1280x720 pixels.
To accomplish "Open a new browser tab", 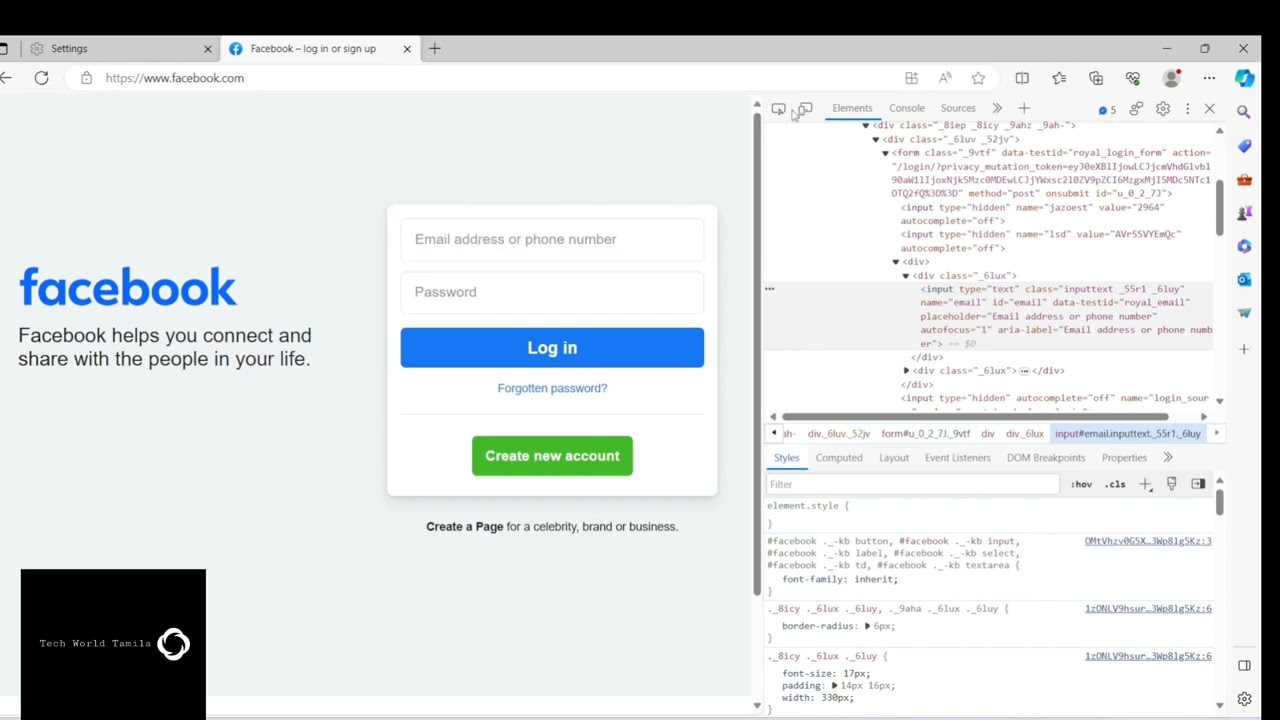I will 435,48.
